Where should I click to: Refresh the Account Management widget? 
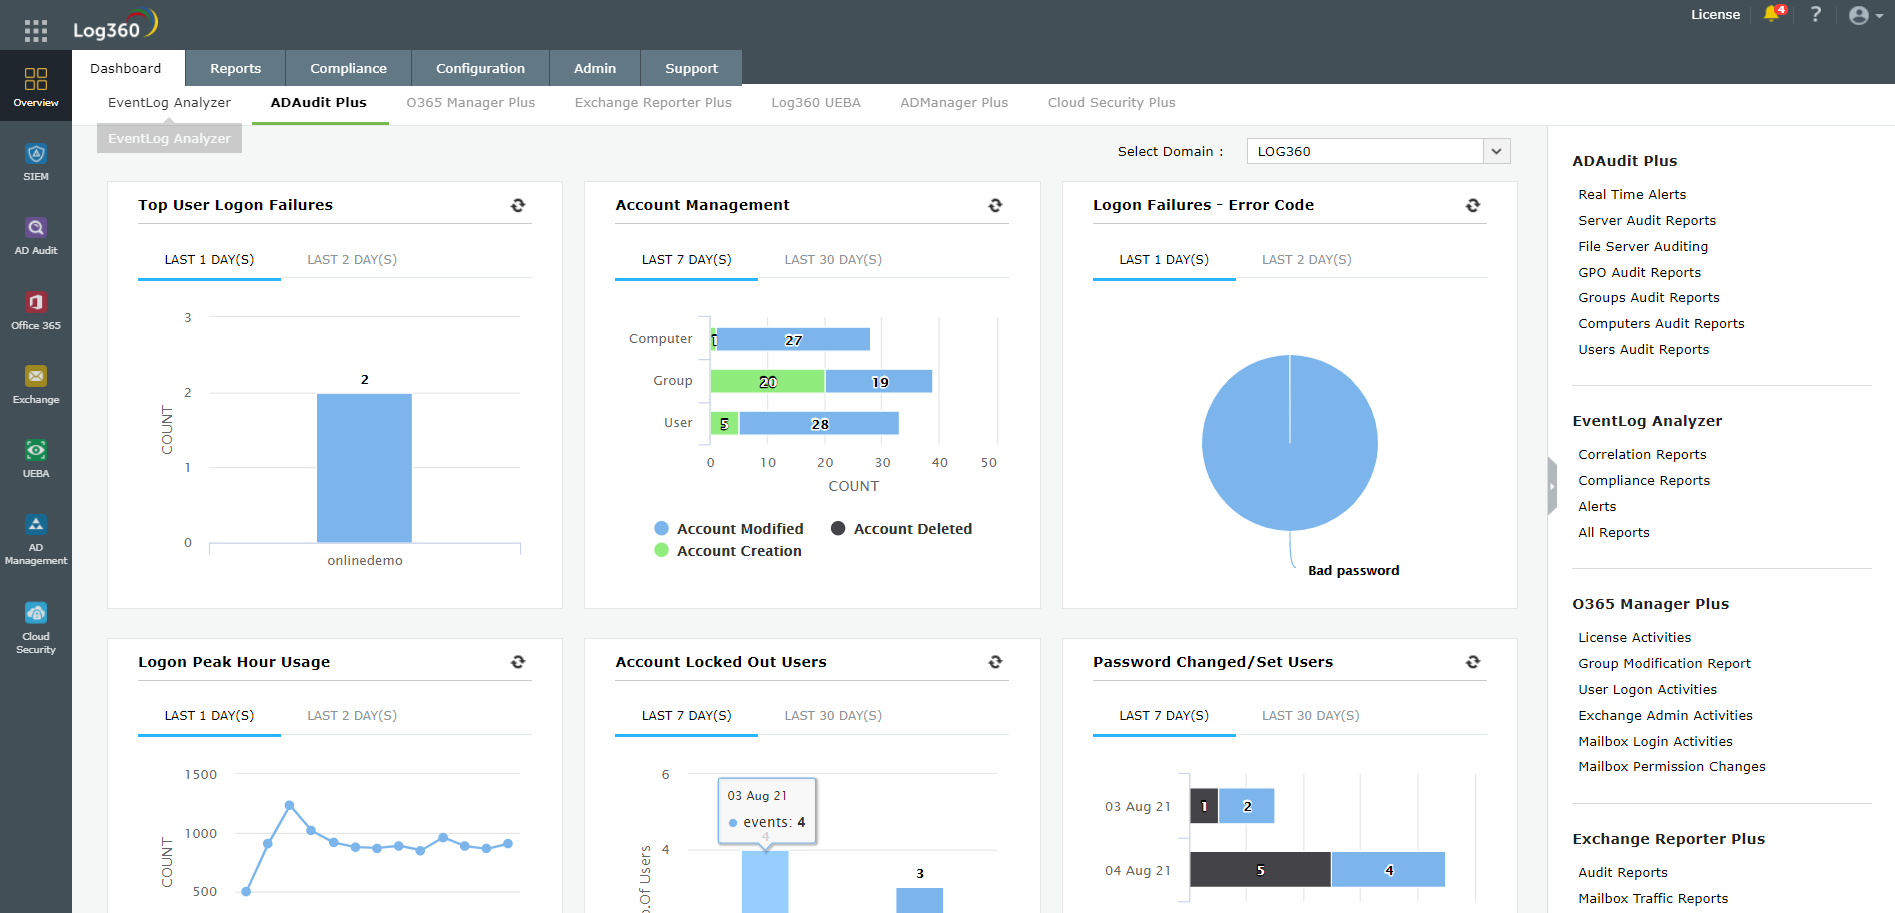tap(995, 205)
